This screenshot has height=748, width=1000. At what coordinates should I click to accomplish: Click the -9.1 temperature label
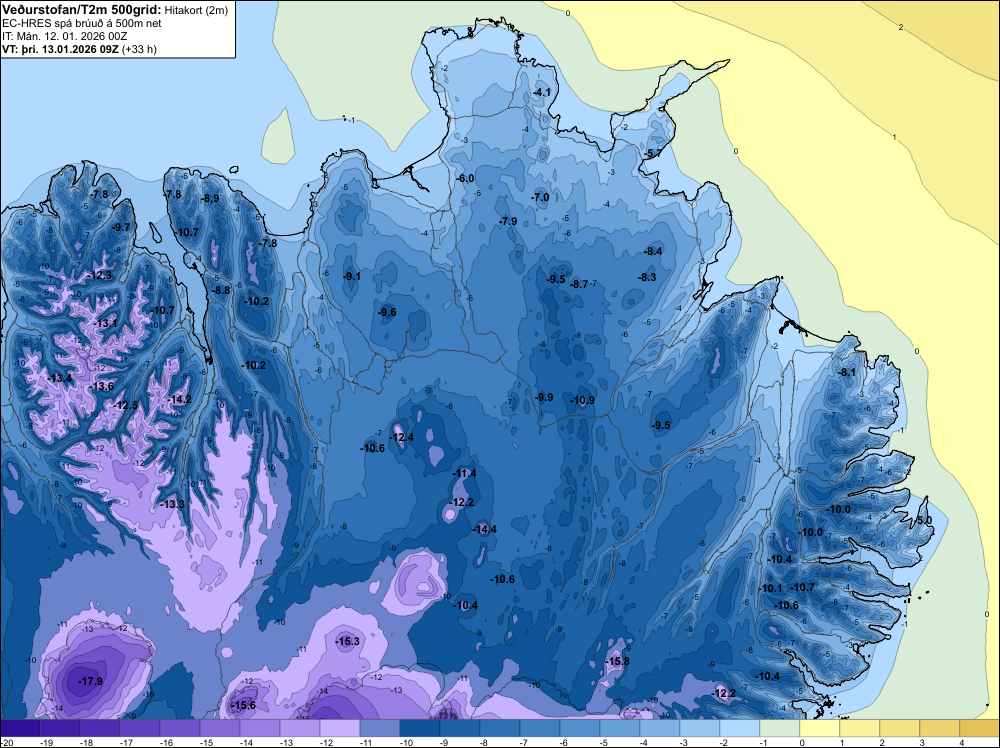tap(351, 276)
